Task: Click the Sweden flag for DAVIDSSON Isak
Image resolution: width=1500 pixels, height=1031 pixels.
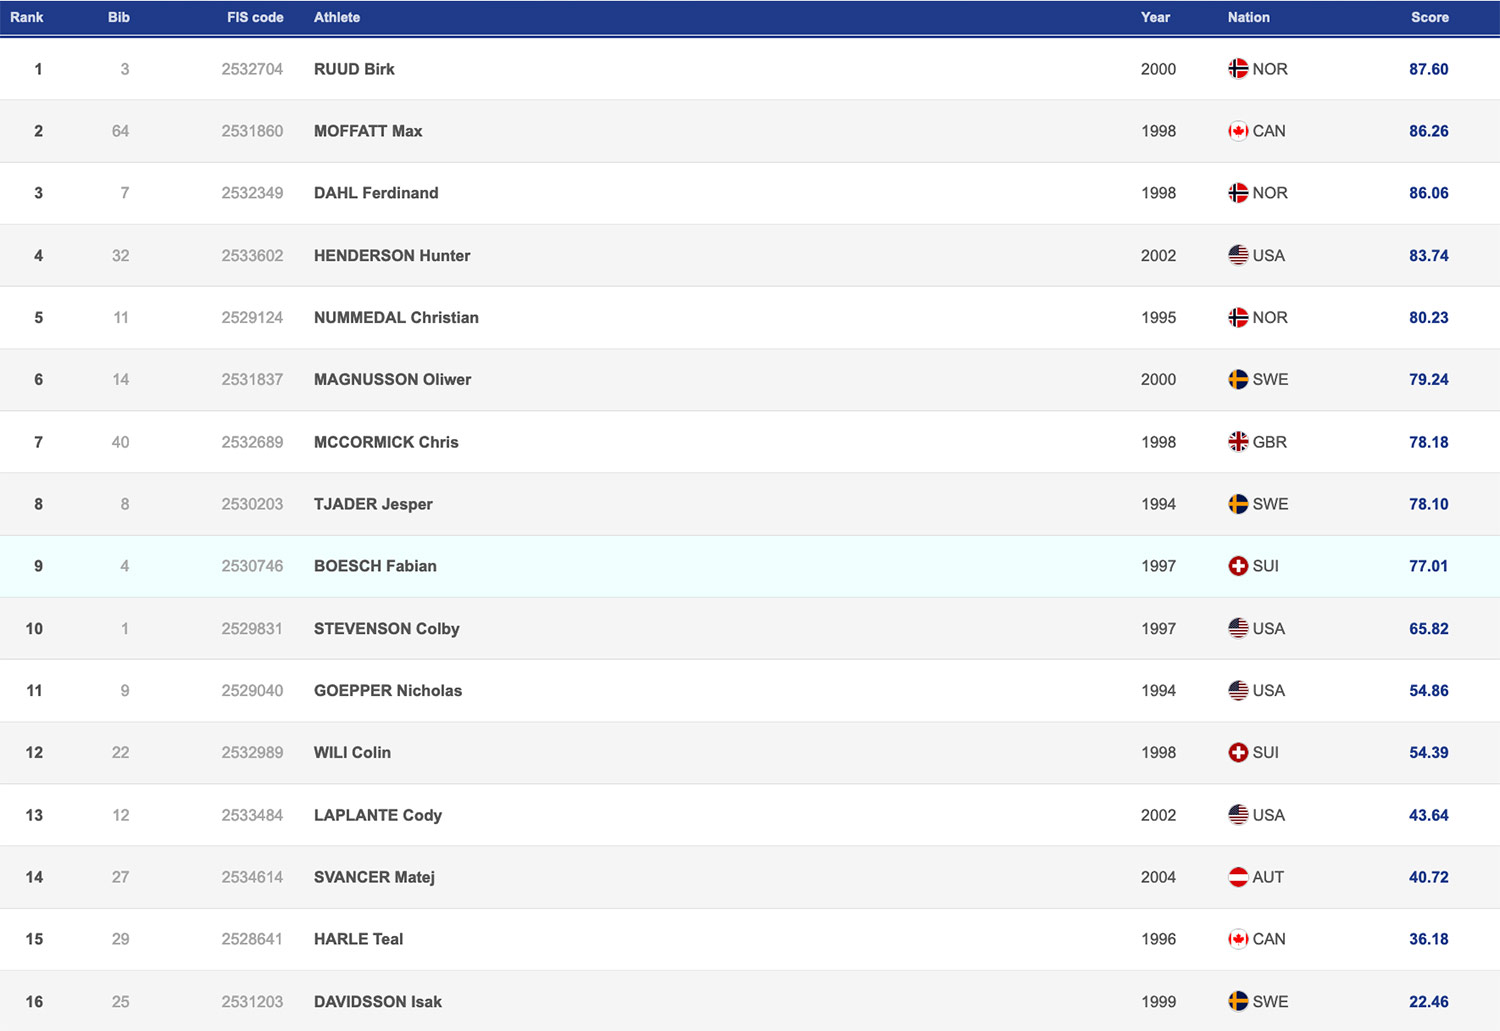Action: click(1238, 1002)
